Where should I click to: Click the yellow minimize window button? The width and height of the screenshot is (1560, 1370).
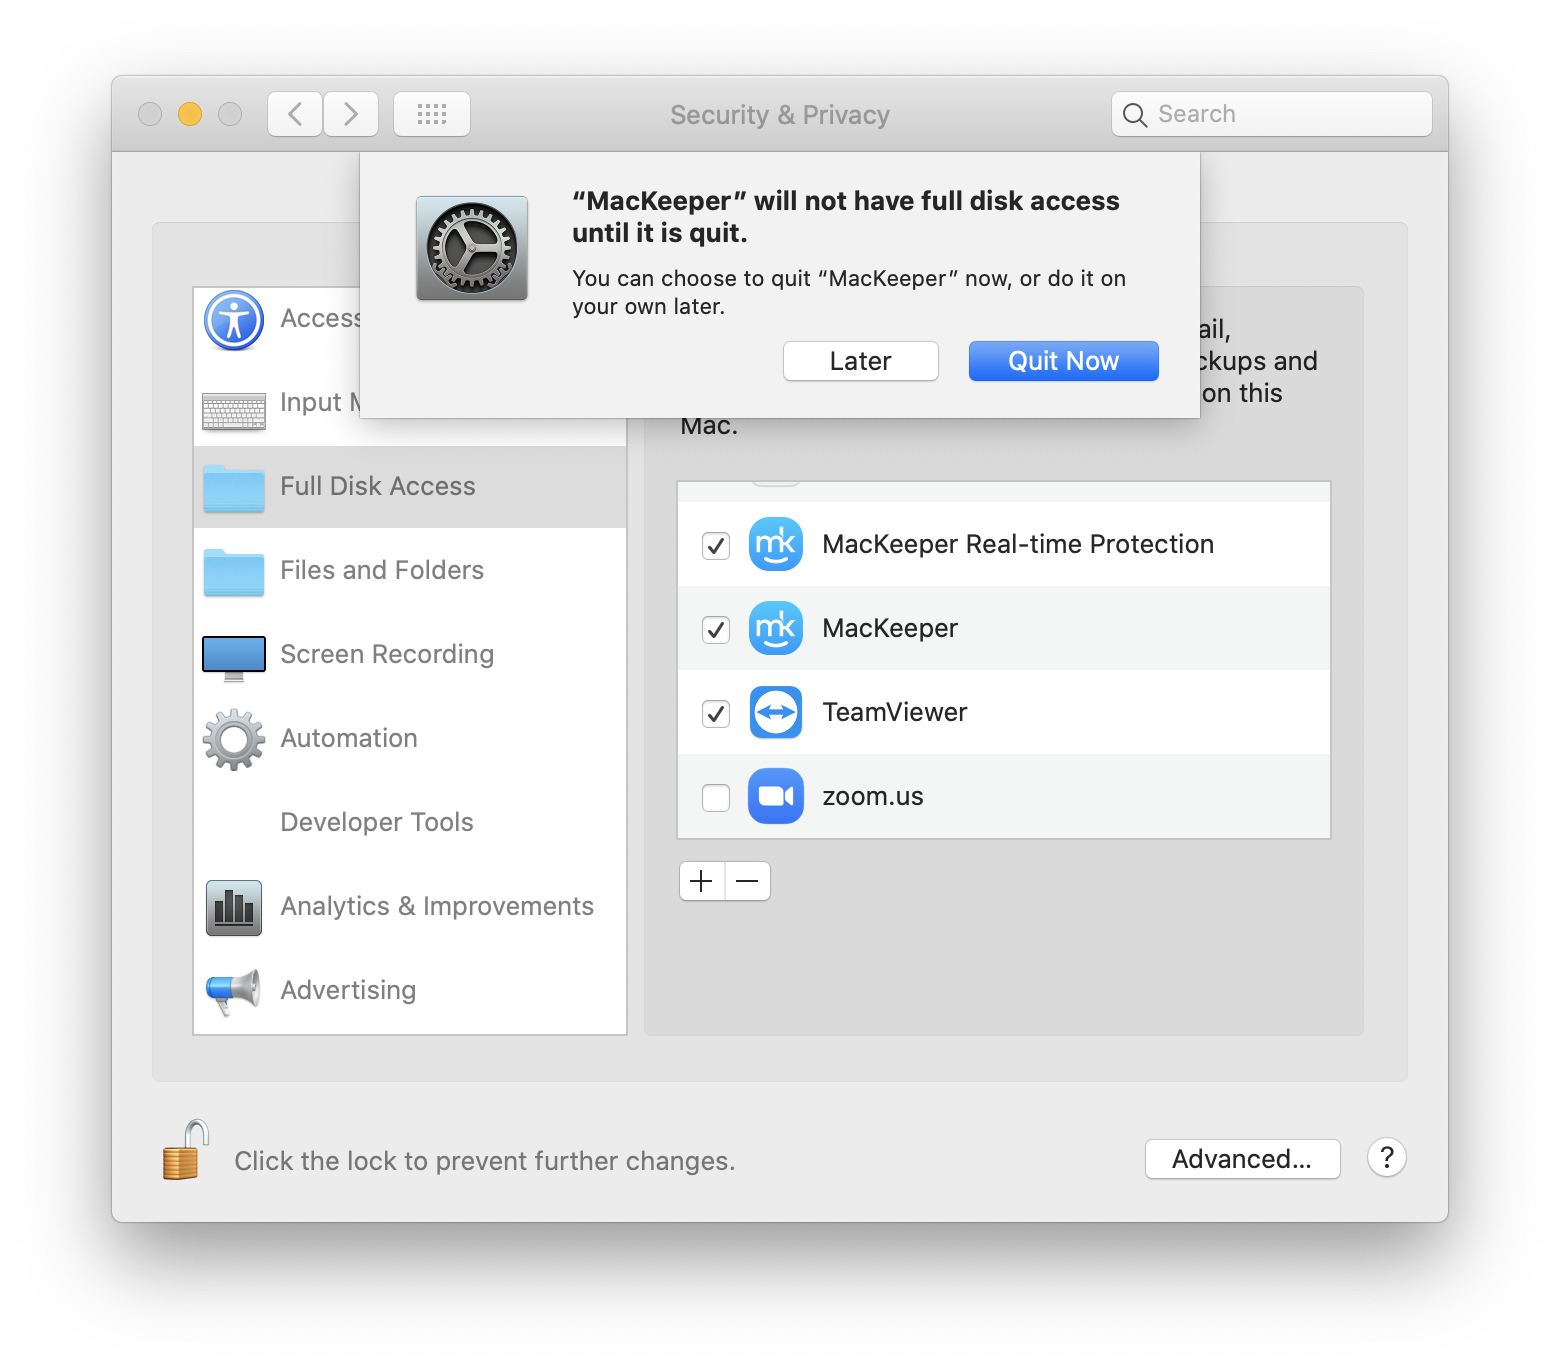[190, 114]
